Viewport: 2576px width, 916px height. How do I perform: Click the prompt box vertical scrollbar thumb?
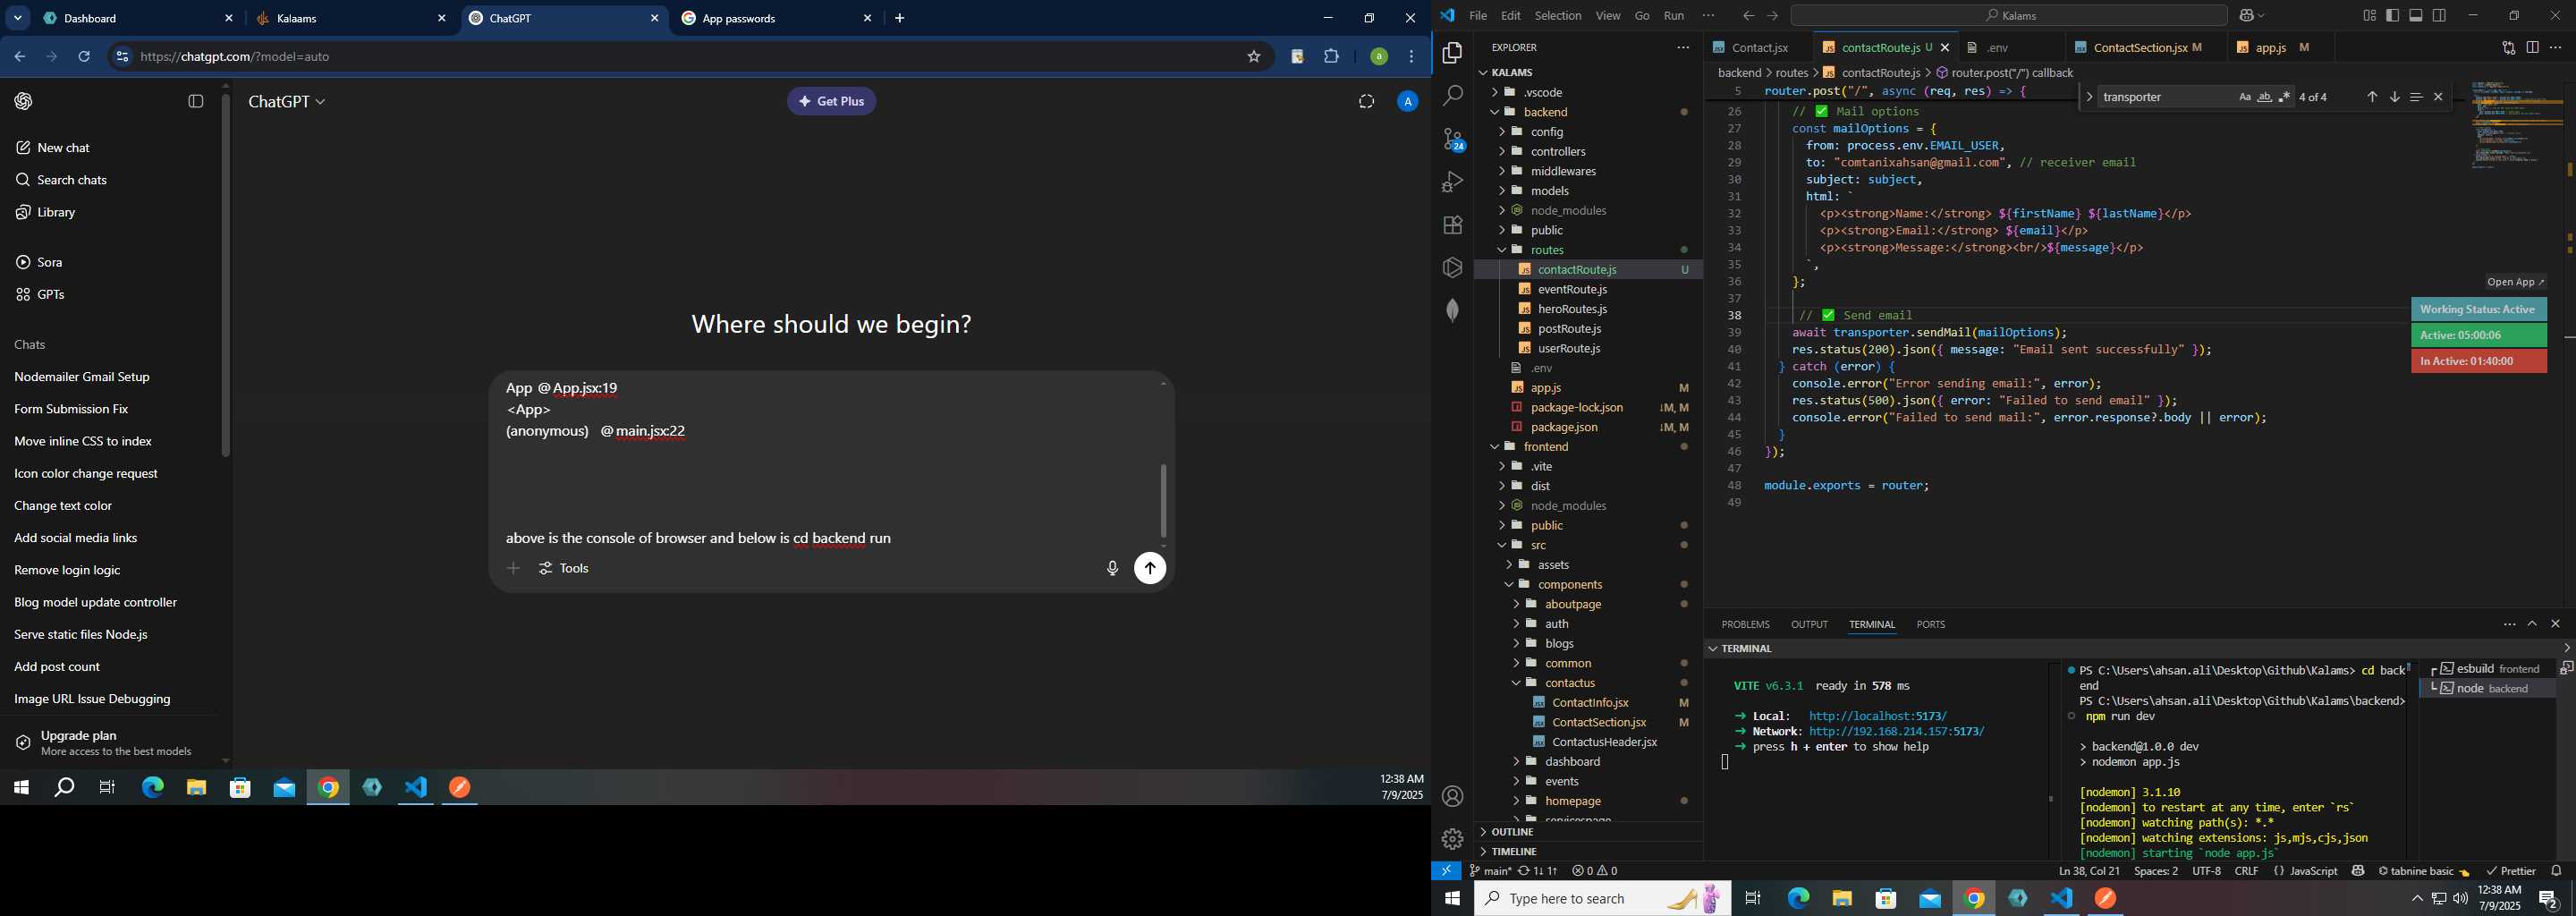click(1163, 500)
